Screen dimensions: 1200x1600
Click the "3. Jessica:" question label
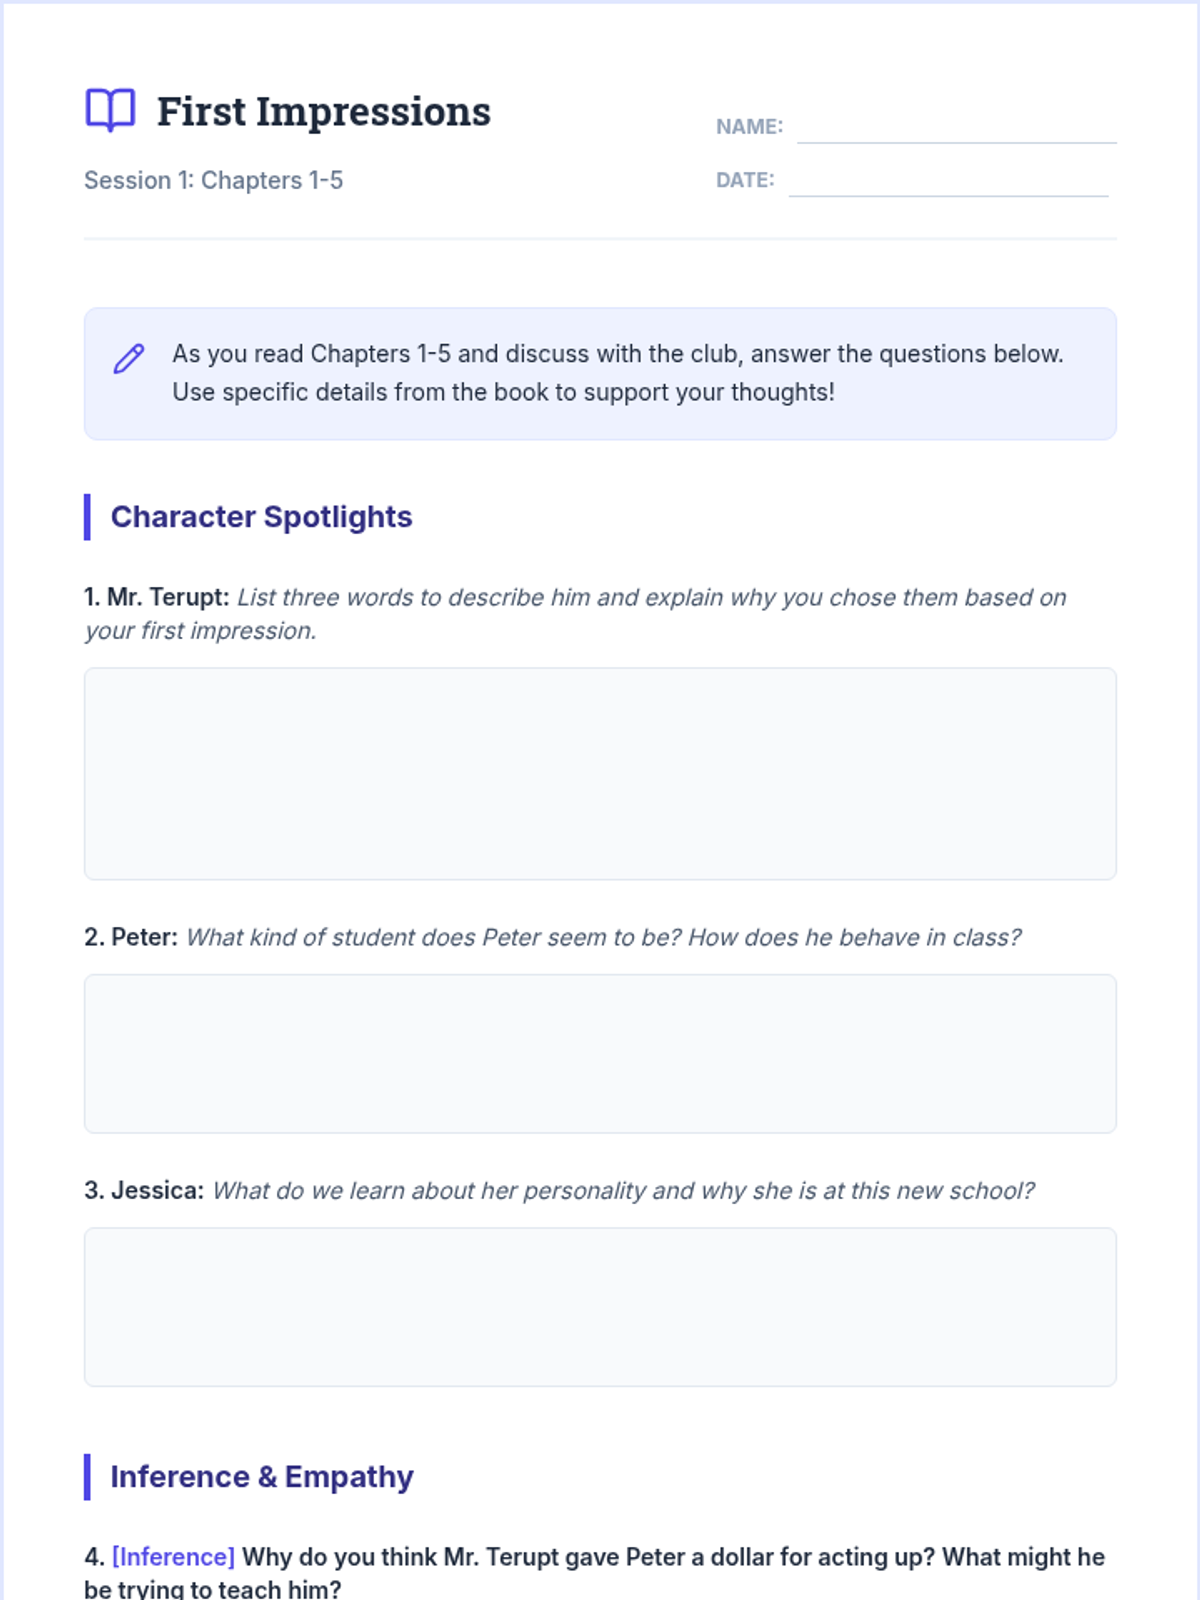pyautogui.click(x=144, y=1190)
